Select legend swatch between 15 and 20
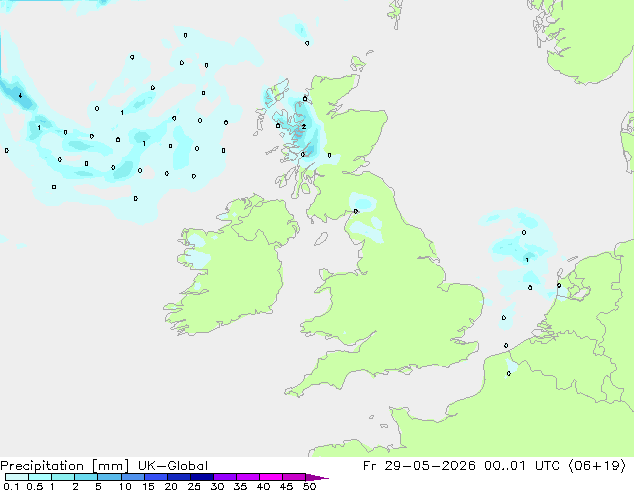This screenshot has width=634, height=490. [x=156, y=477]
